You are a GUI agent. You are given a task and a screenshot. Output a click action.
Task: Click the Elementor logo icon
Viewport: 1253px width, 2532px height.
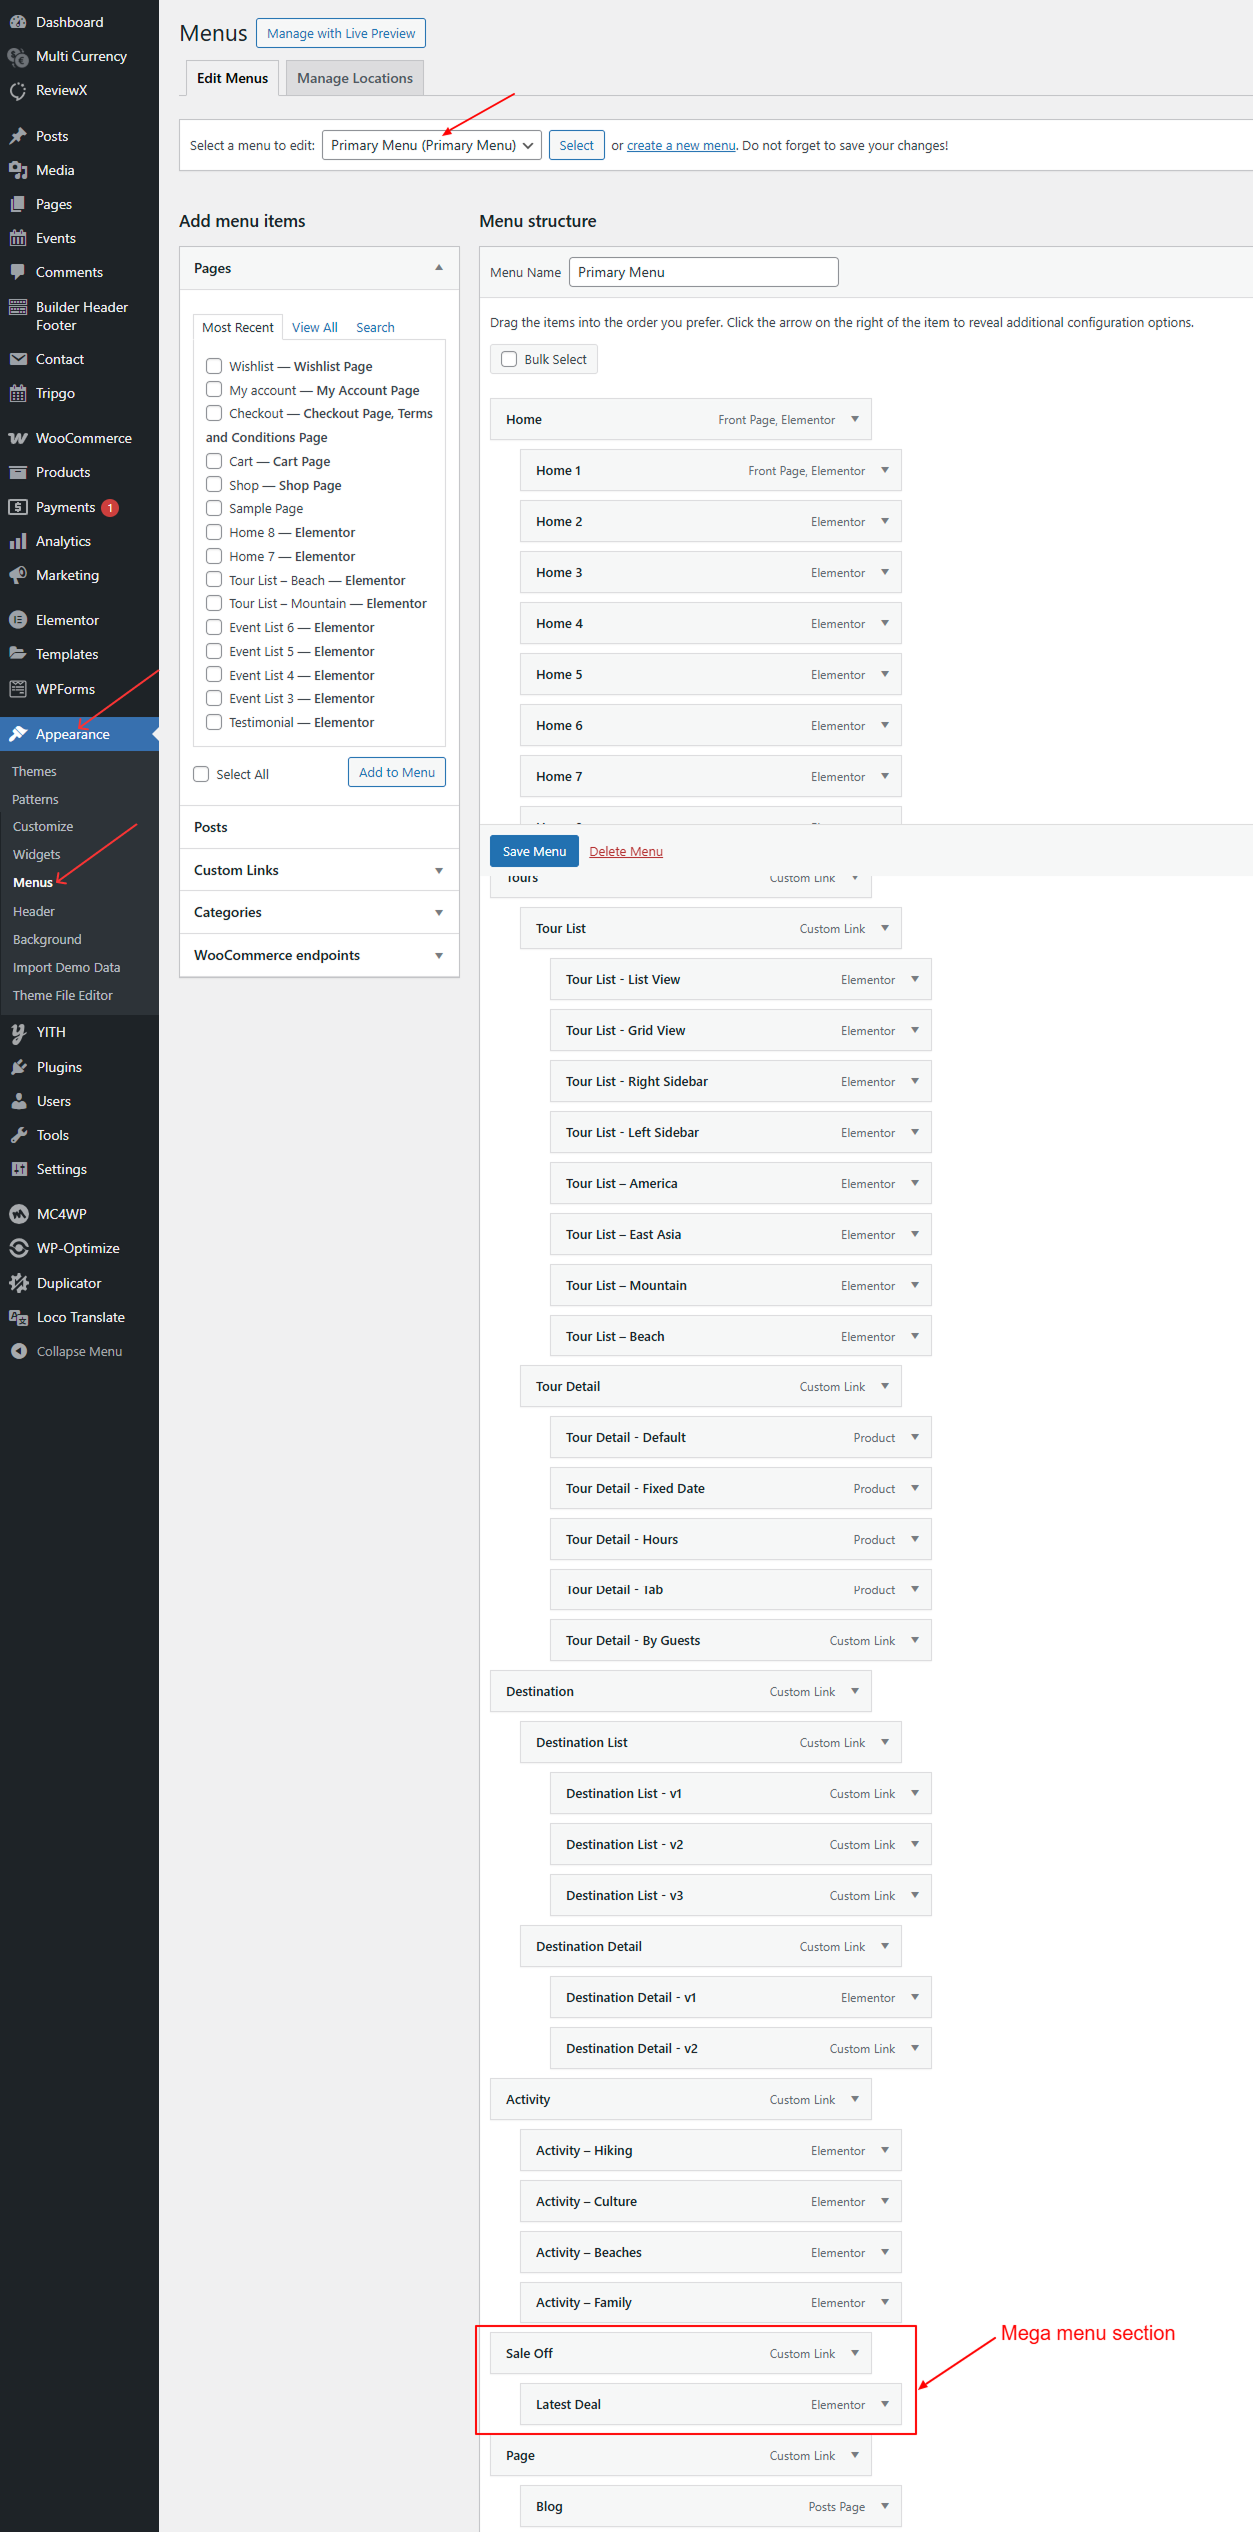18,620
